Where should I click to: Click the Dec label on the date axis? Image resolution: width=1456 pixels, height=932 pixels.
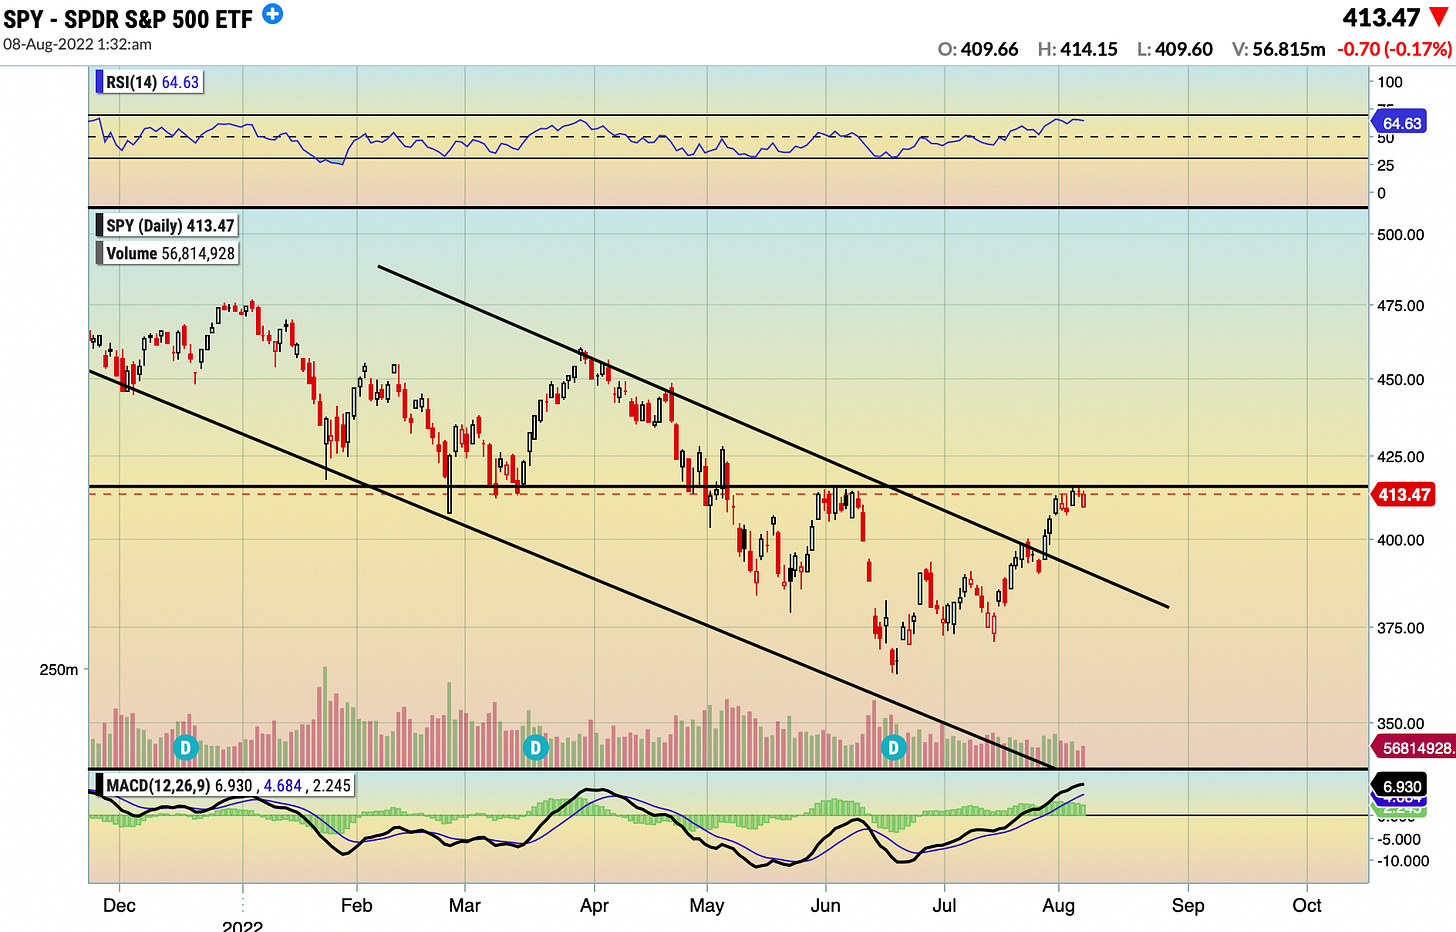click(119, 905)
